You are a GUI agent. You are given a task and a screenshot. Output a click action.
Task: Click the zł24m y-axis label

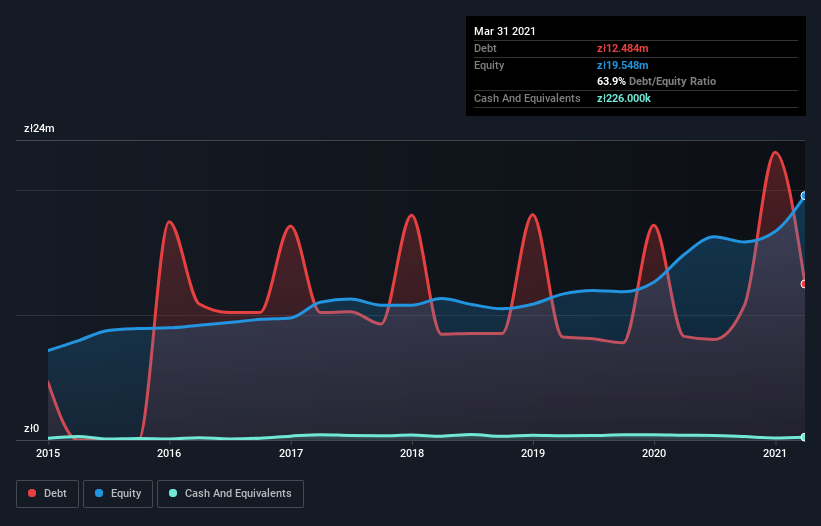(39, 128)
